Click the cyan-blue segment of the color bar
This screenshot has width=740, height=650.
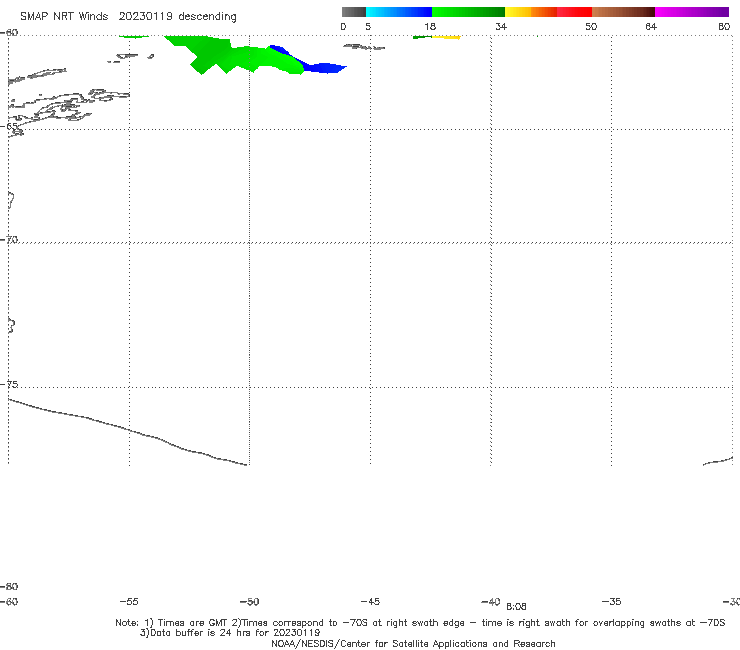point(399,12)
